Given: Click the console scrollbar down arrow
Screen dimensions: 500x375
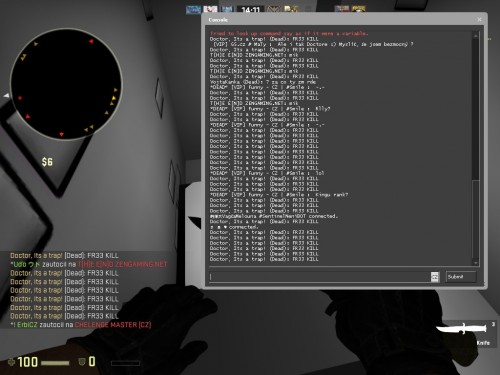Looking at the screenshot, I should (476, 263).
